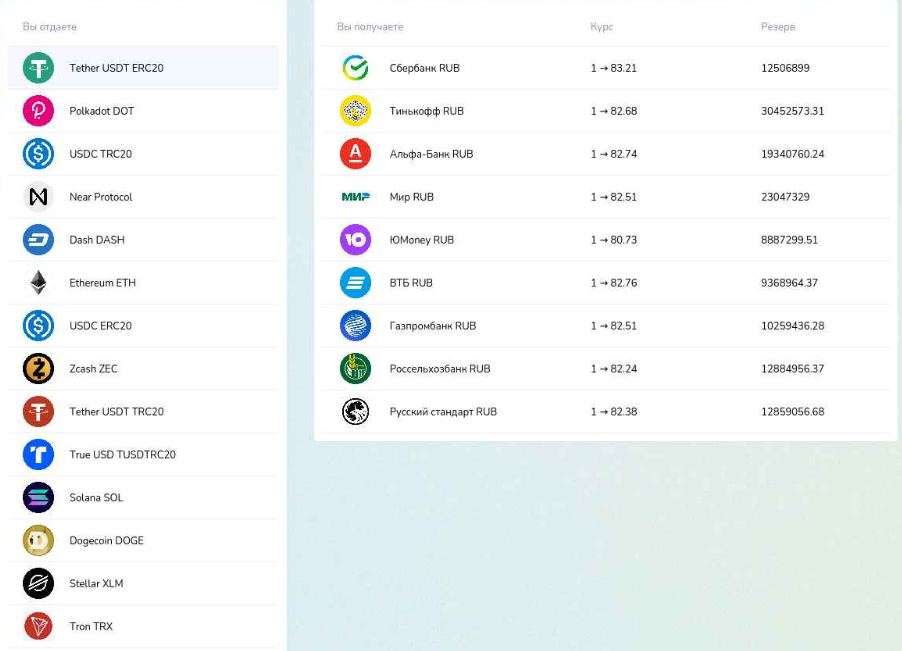
Task: Click the ВТБ blue logo
Action: [x=356, y=283]
